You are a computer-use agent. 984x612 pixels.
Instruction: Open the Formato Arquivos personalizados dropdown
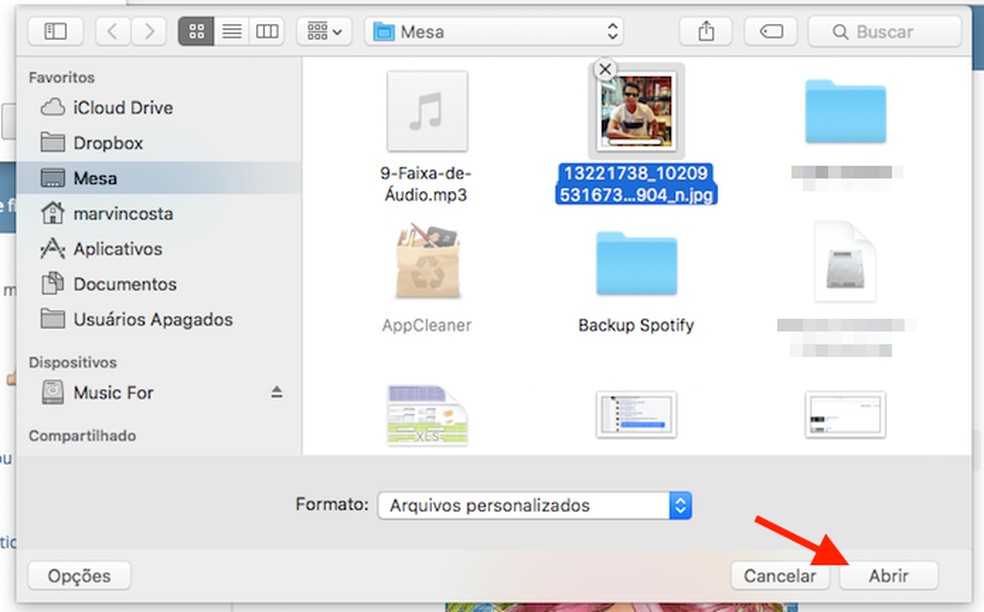[535, 505]
